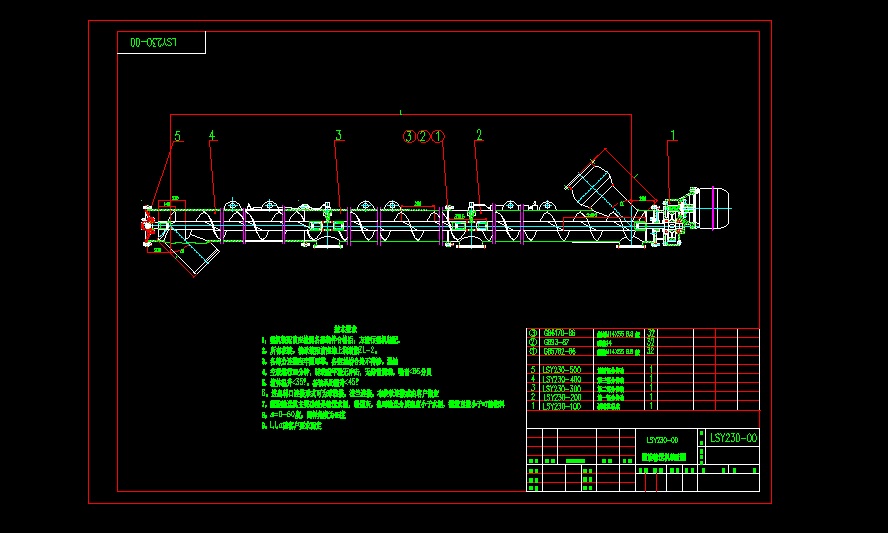Image resolution: width=888 pixels, height=533 pixels.
Task: Click the mirrored LSY230-00 label in top-left box
Action: coord(148,43)
